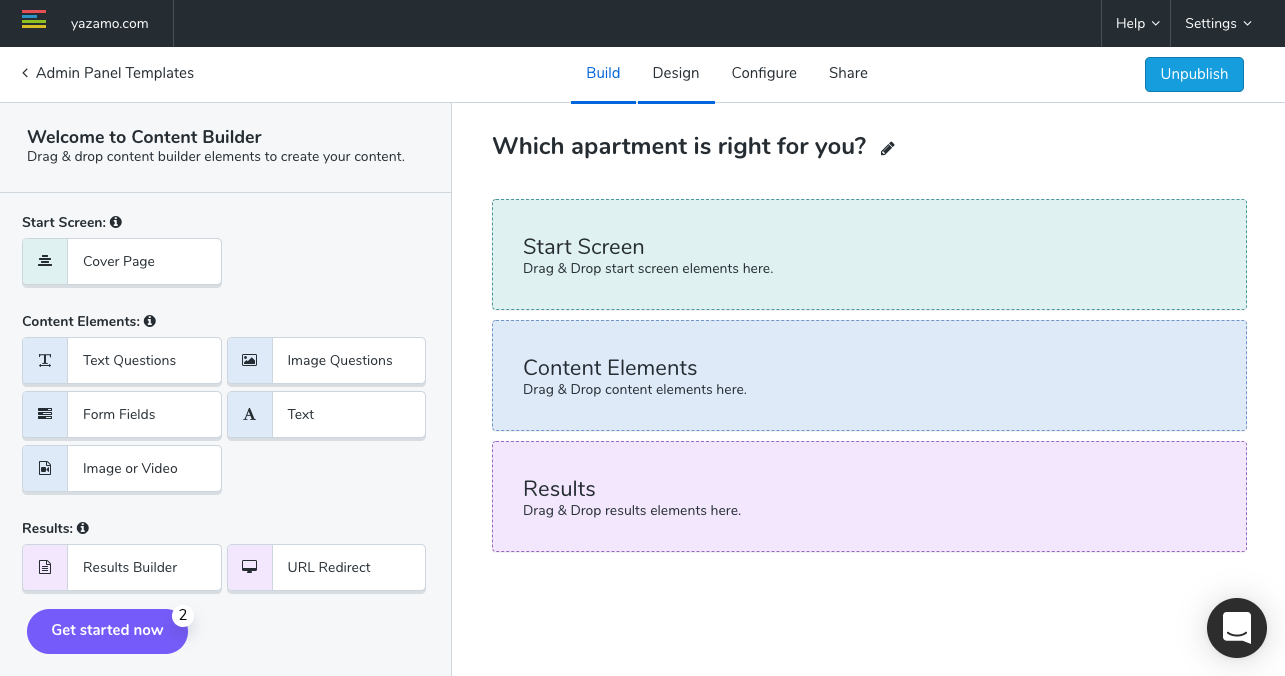Select the Text element label
1285x676 pixels.
coord(301,414)
